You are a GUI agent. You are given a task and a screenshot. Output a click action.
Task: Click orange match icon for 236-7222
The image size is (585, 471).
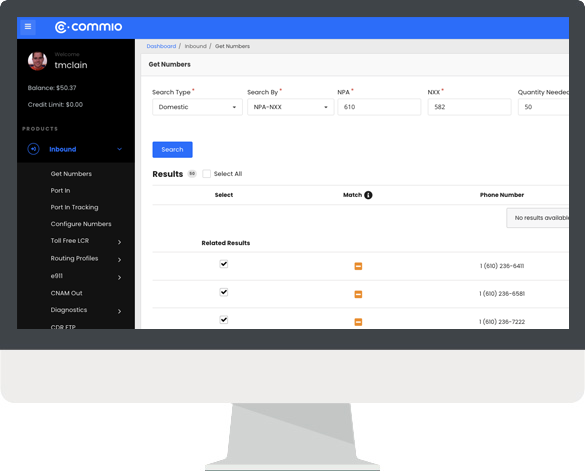pos(358,322)
